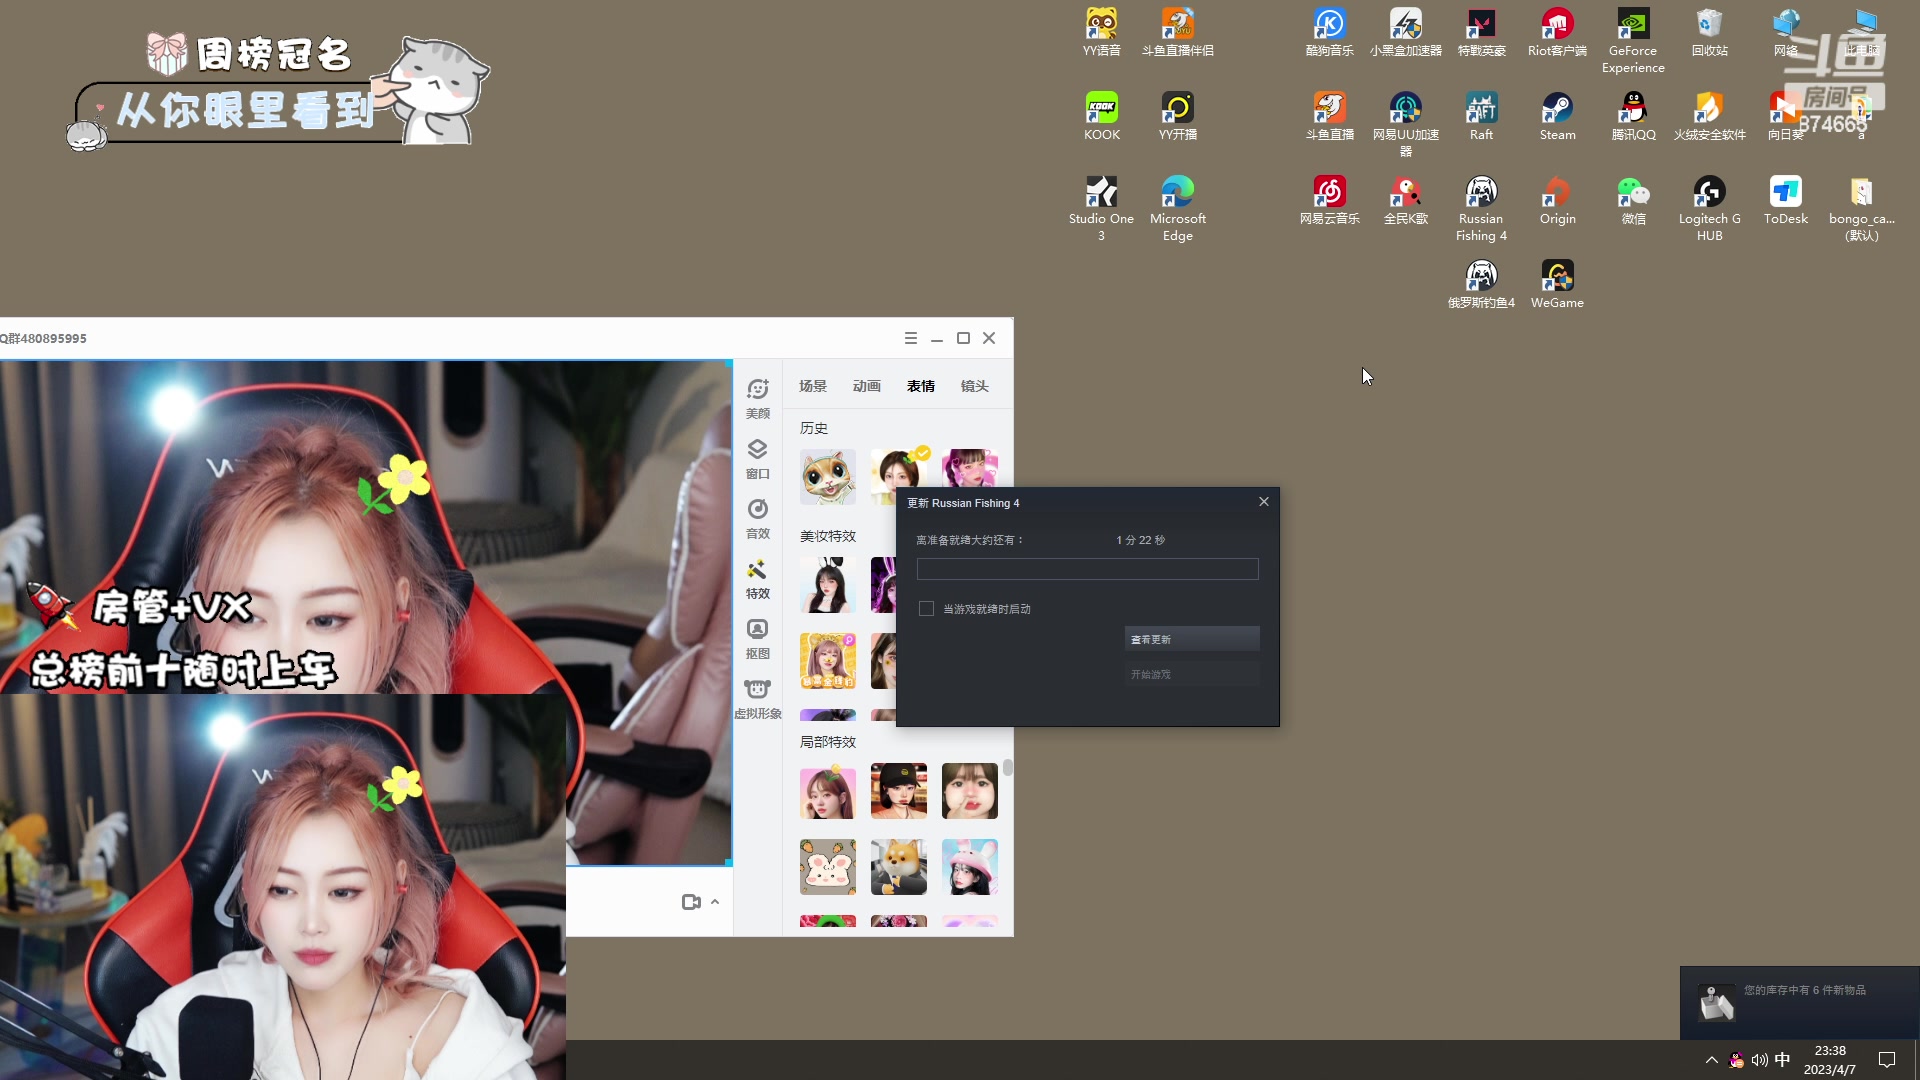
Task: Launch WeGame desktop shortcut
Action: point(1557,284)
